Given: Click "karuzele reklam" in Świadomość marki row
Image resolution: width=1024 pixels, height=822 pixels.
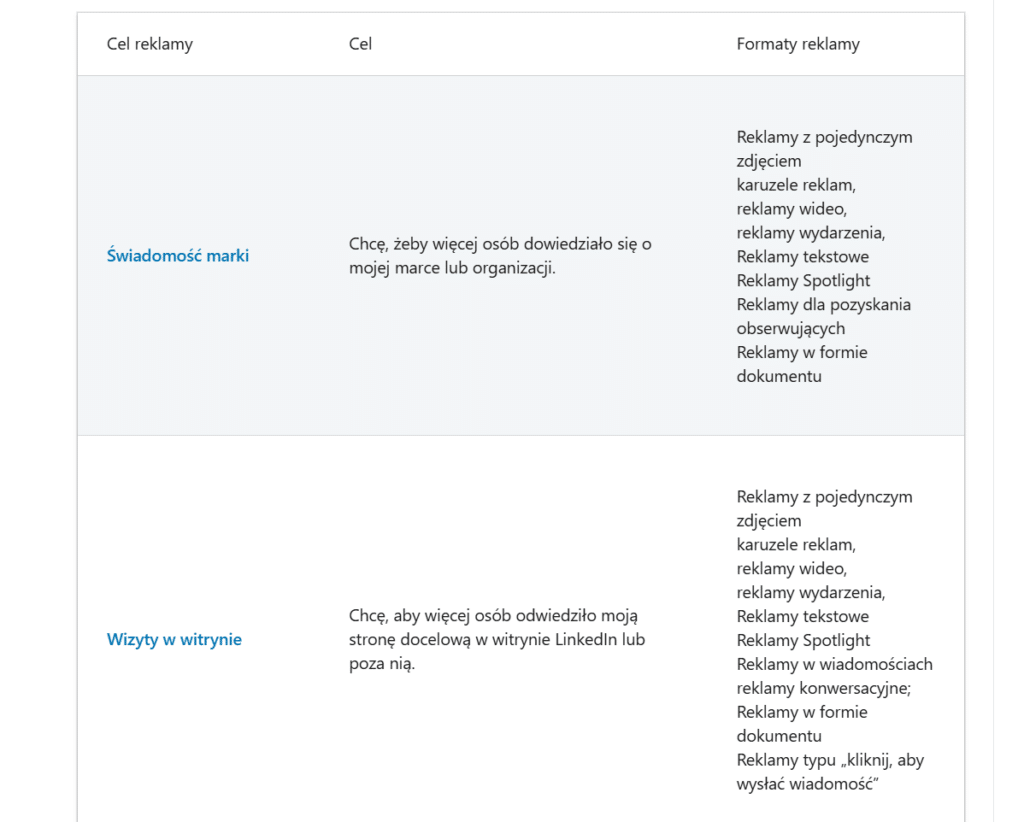Looking at the screenshot, I should 795,184.
